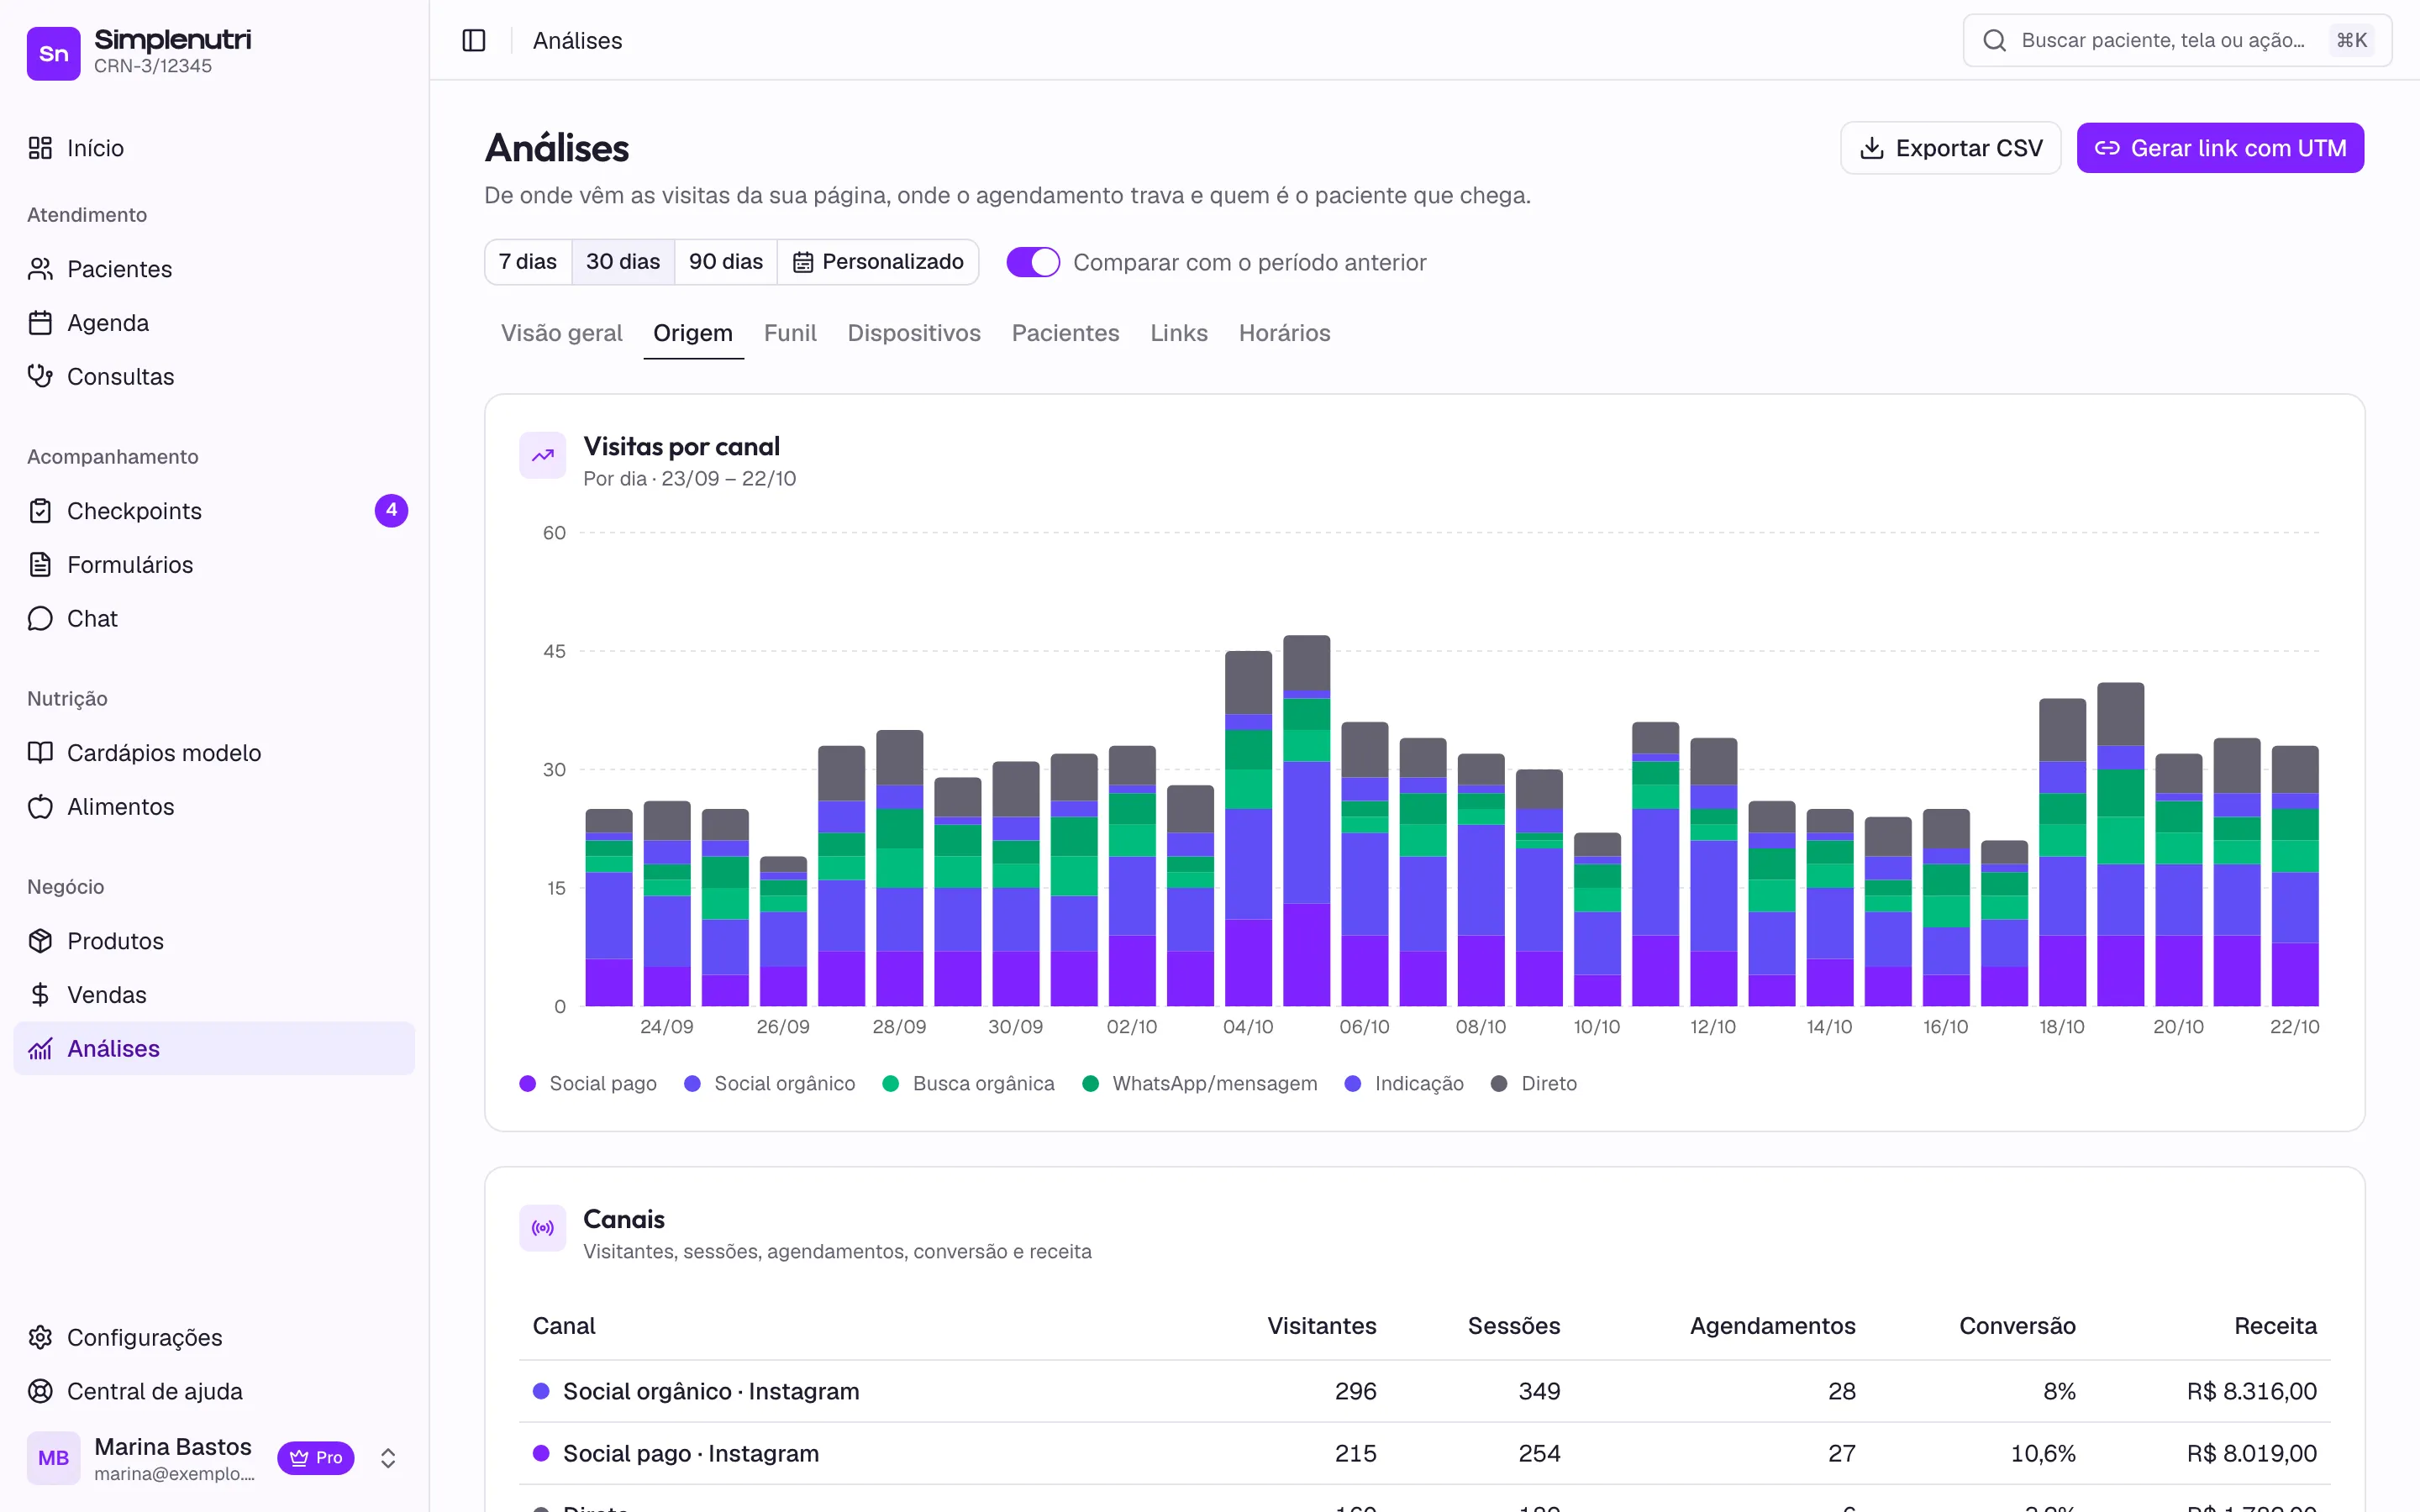This screenshot has width=2420, height=1512.
Task: Click the Receita column header
Action: point(2275,1326)
